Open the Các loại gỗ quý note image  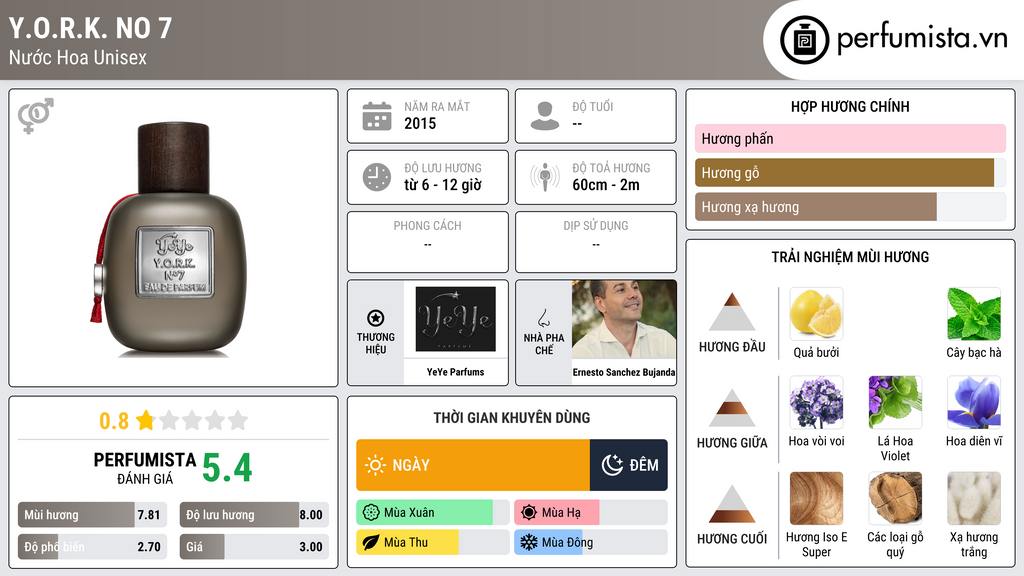click(x=895, y=498)
